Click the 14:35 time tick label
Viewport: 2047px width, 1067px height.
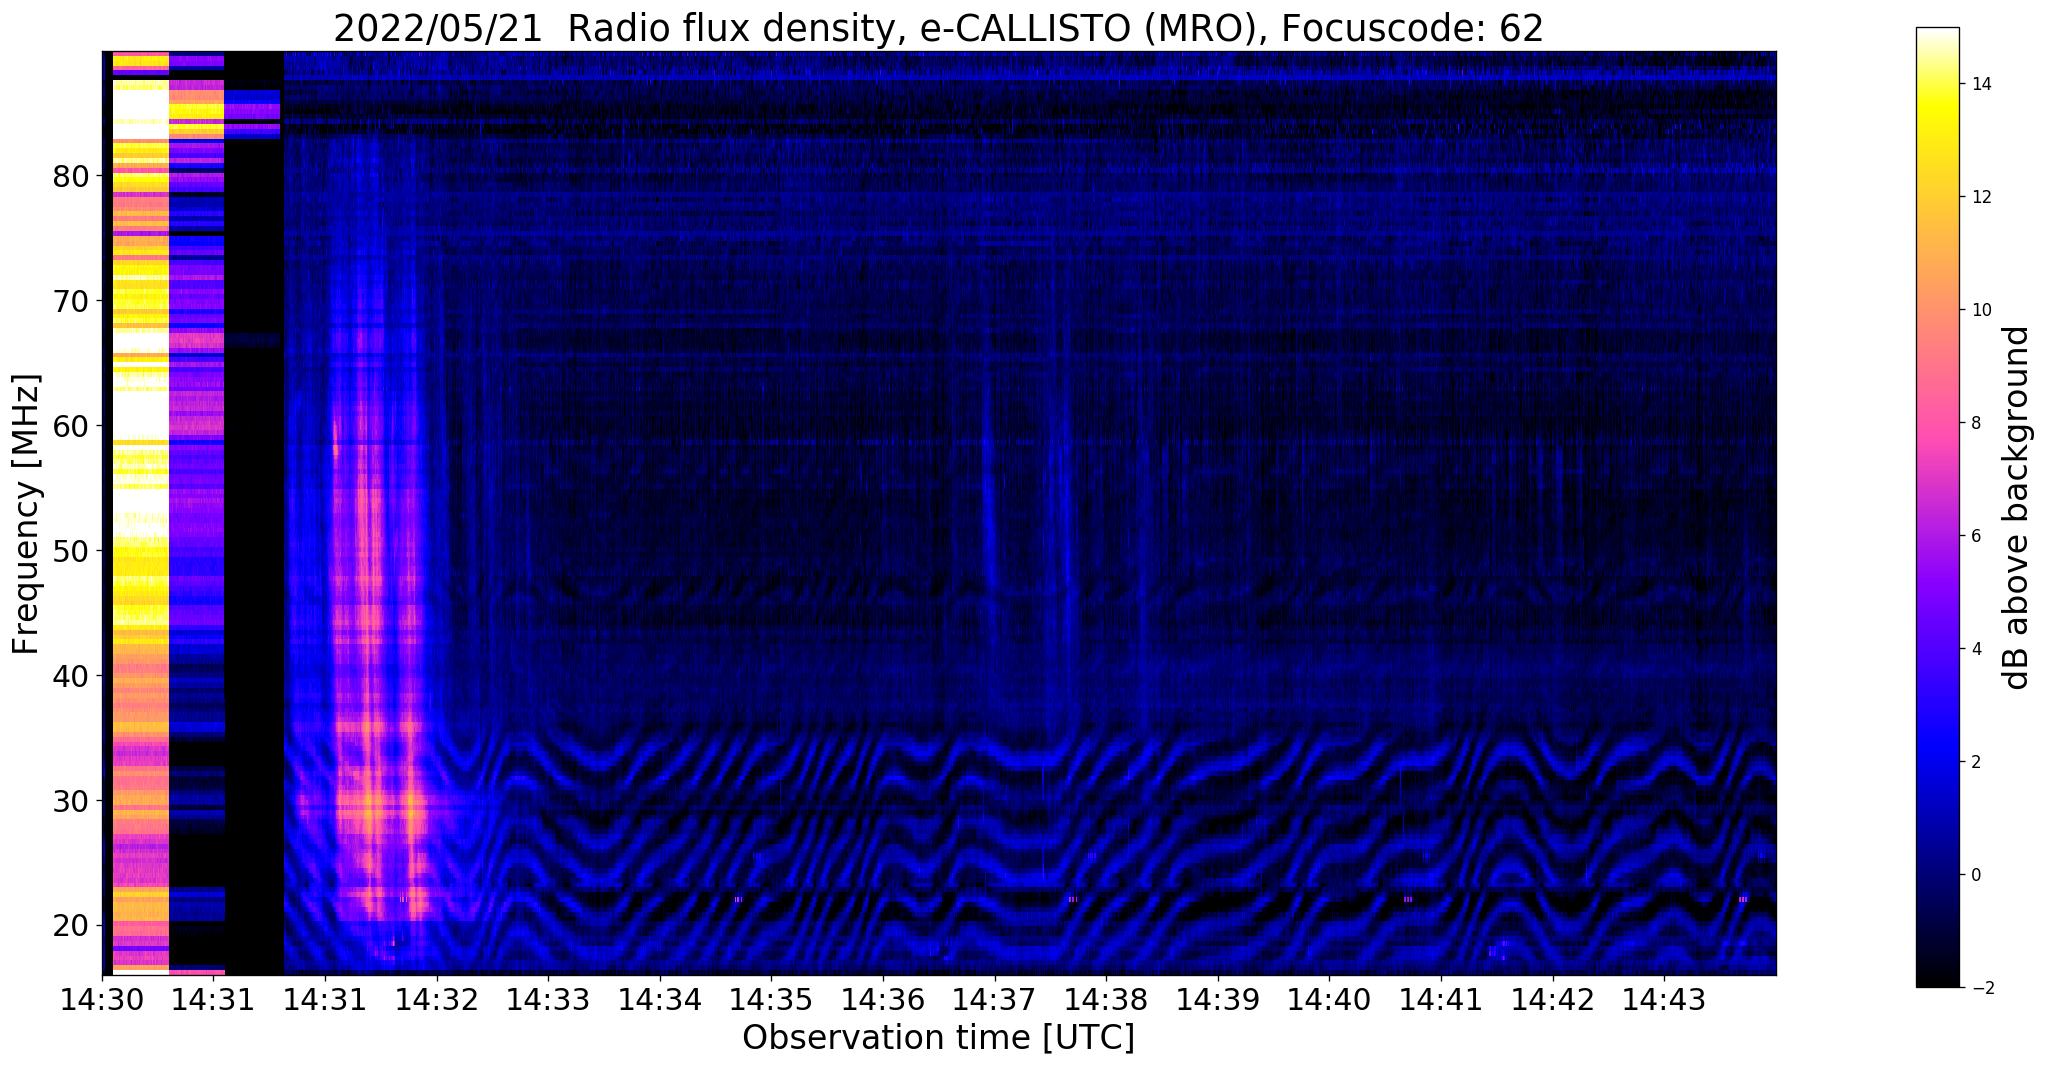(771, 999)
